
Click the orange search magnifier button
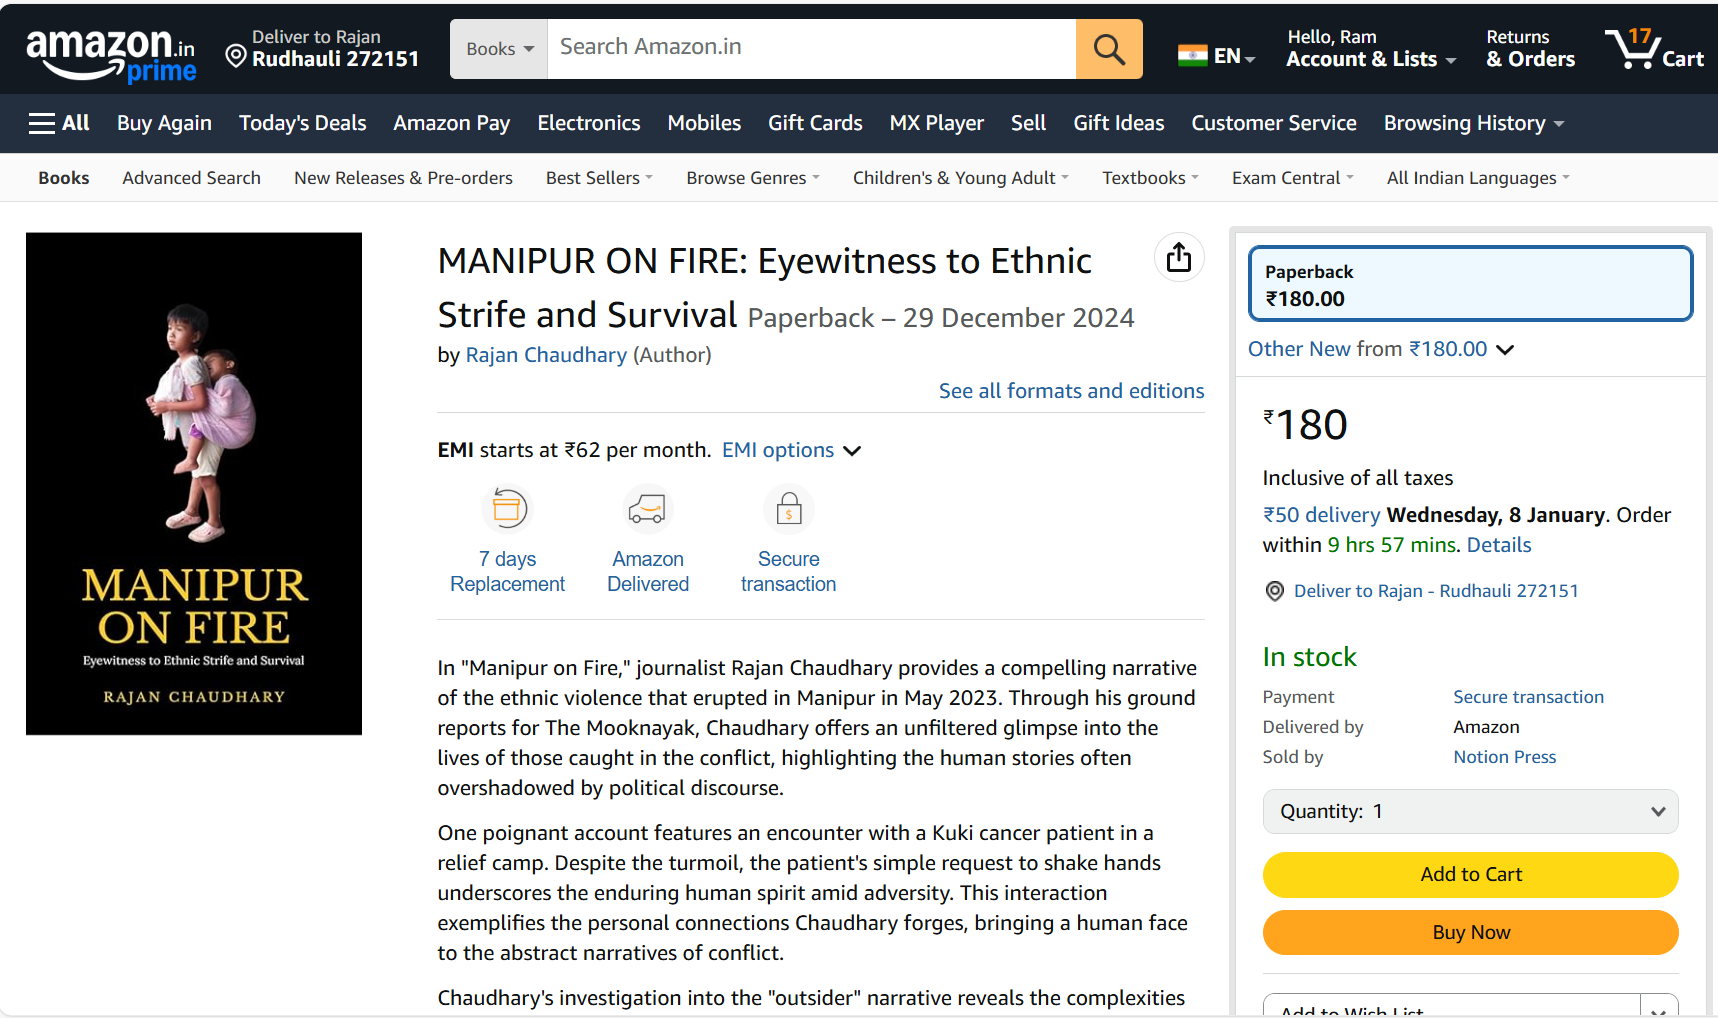(x=1108, y=49)
